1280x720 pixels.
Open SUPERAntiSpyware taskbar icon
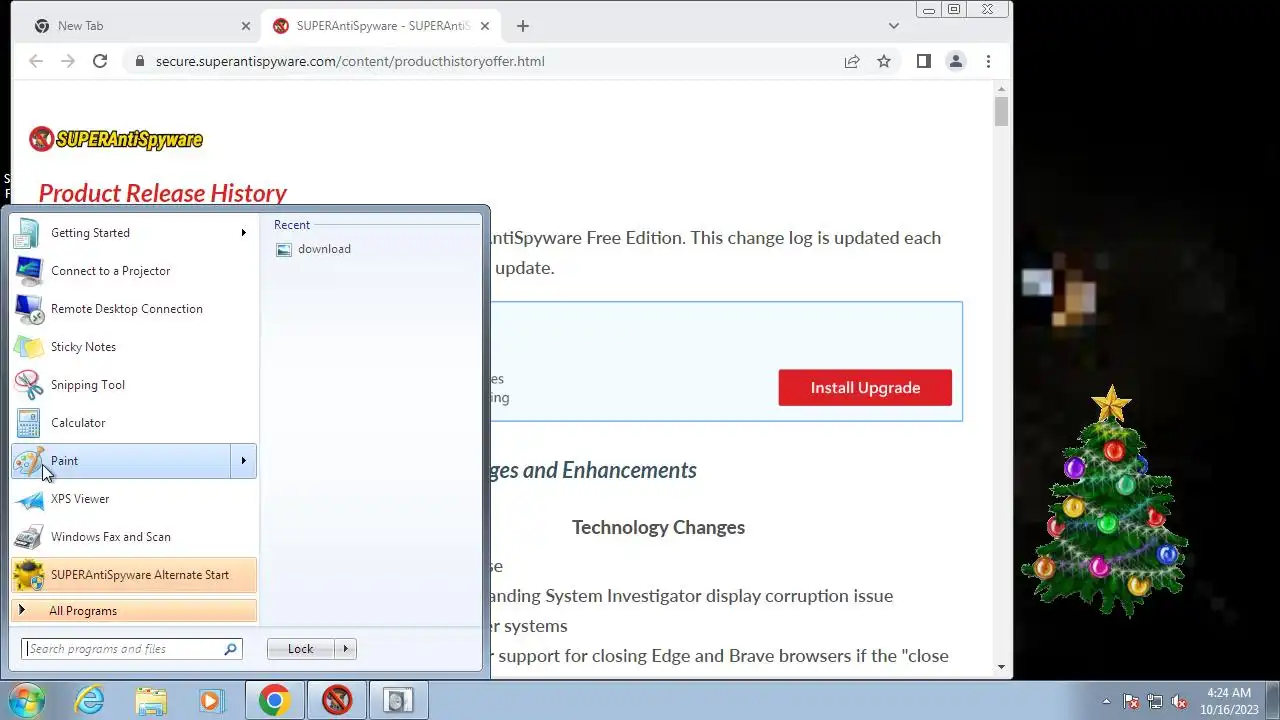pos(337,700)
